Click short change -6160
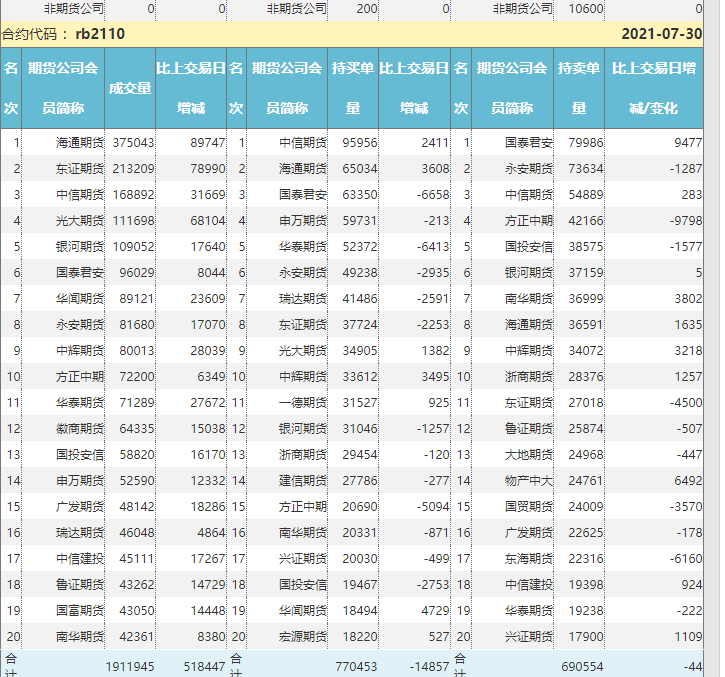725x677 pixels. point(686,559)
